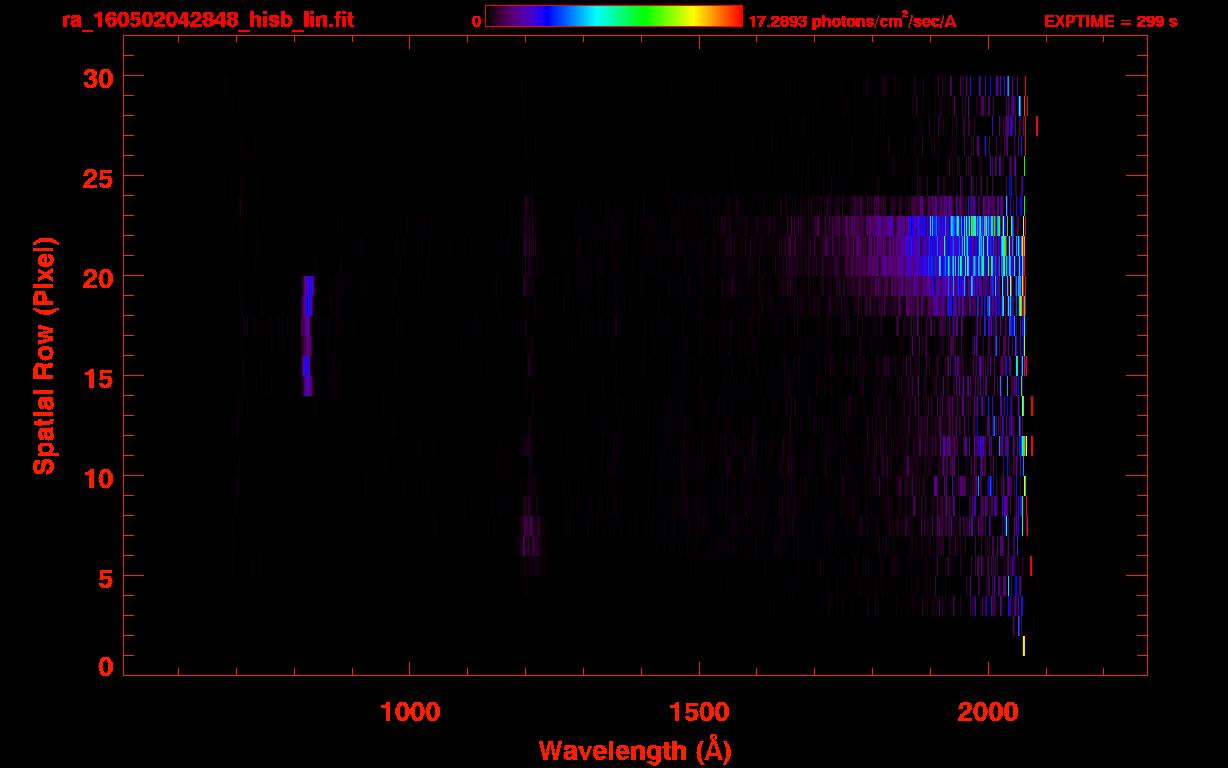Screen dimensions: 1228x768
Task: Click the Spatial Row (Pixel) axis title
Action: tap(44, 355)
